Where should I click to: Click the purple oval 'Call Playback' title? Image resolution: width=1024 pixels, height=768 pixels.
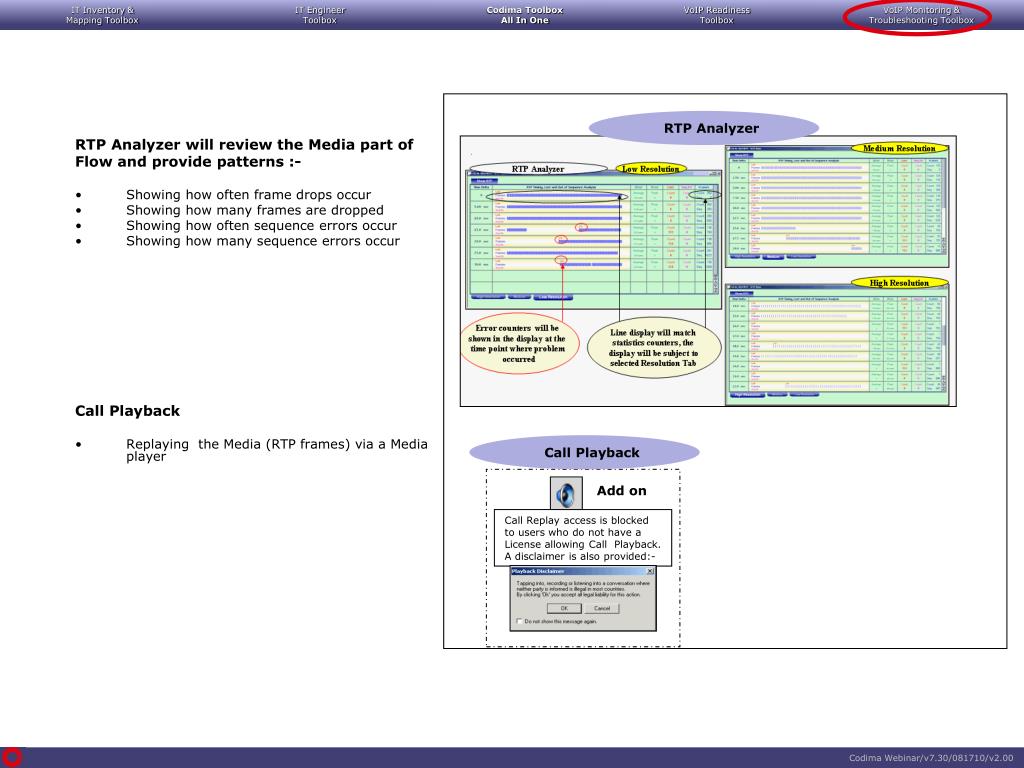584,453
